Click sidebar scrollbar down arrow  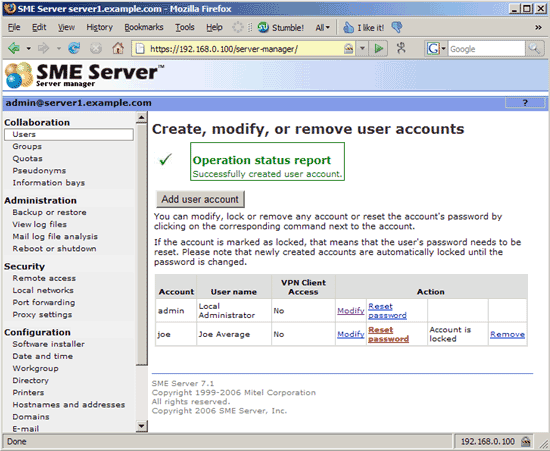(141, 426)
